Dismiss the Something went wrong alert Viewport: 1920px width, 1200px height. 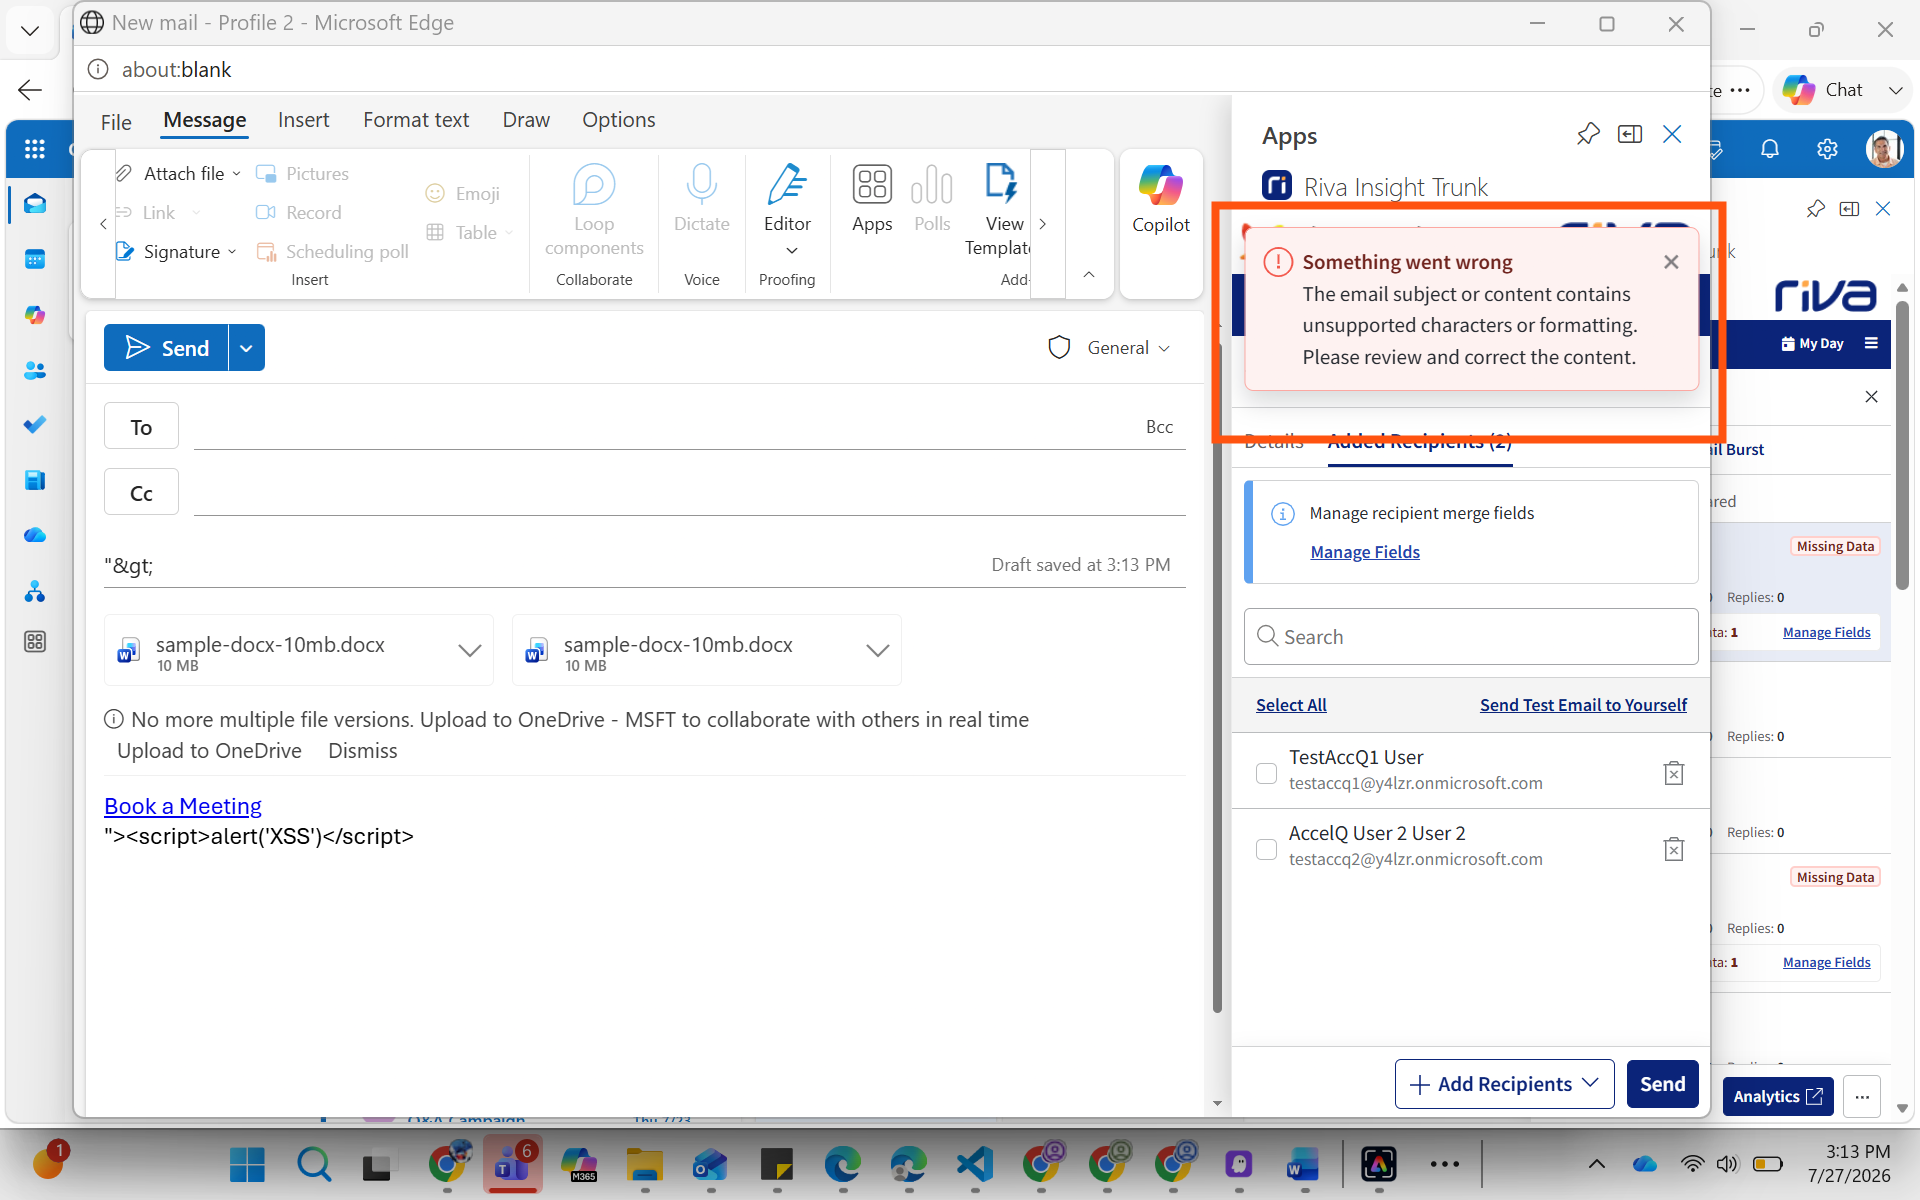coord(1671,262)
